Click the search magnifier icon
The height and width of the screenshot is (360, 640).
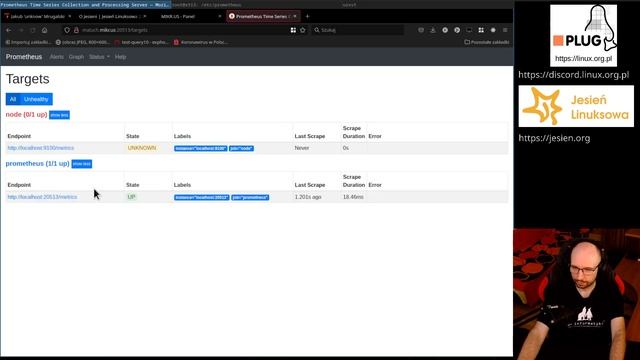pyautogui.click(x=317, y=30)
